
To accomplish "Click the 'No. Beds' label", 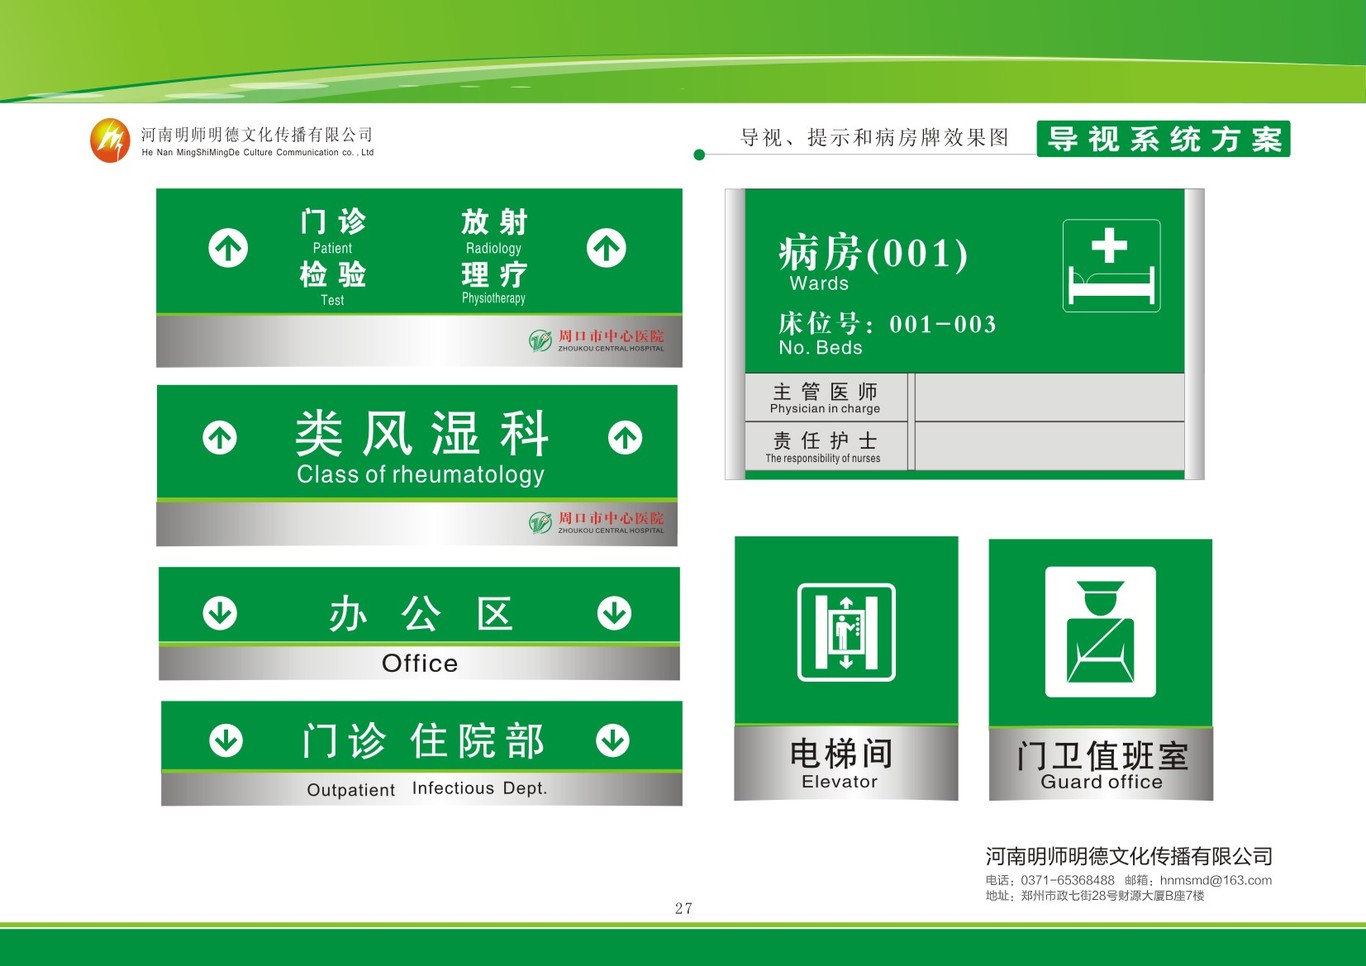I will 820,348.
